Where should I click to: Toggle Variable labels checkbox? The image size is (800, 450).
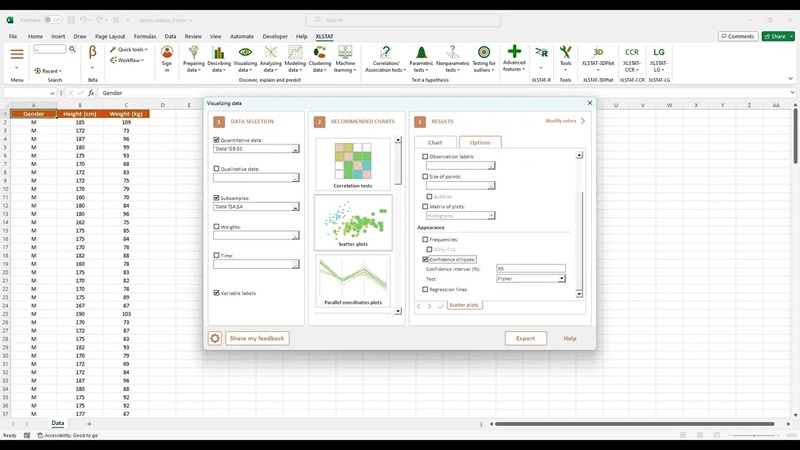click(216, 293)
